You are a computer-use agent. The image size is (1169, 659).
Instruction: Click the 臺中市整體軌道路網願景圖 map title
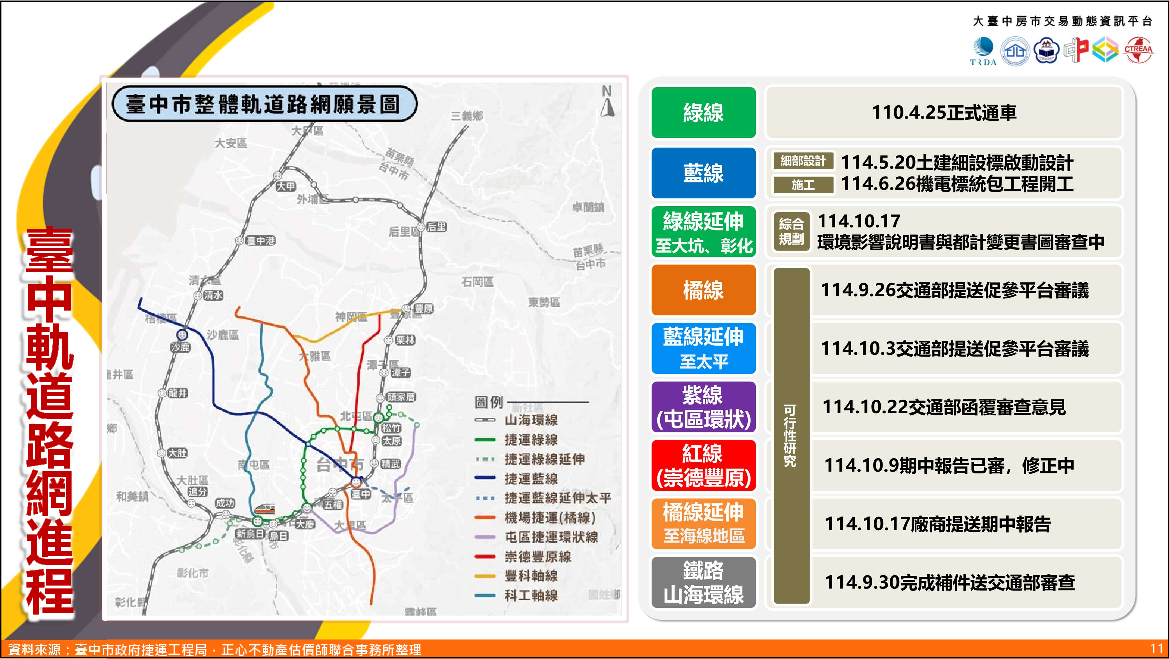[x=264, y=104]
